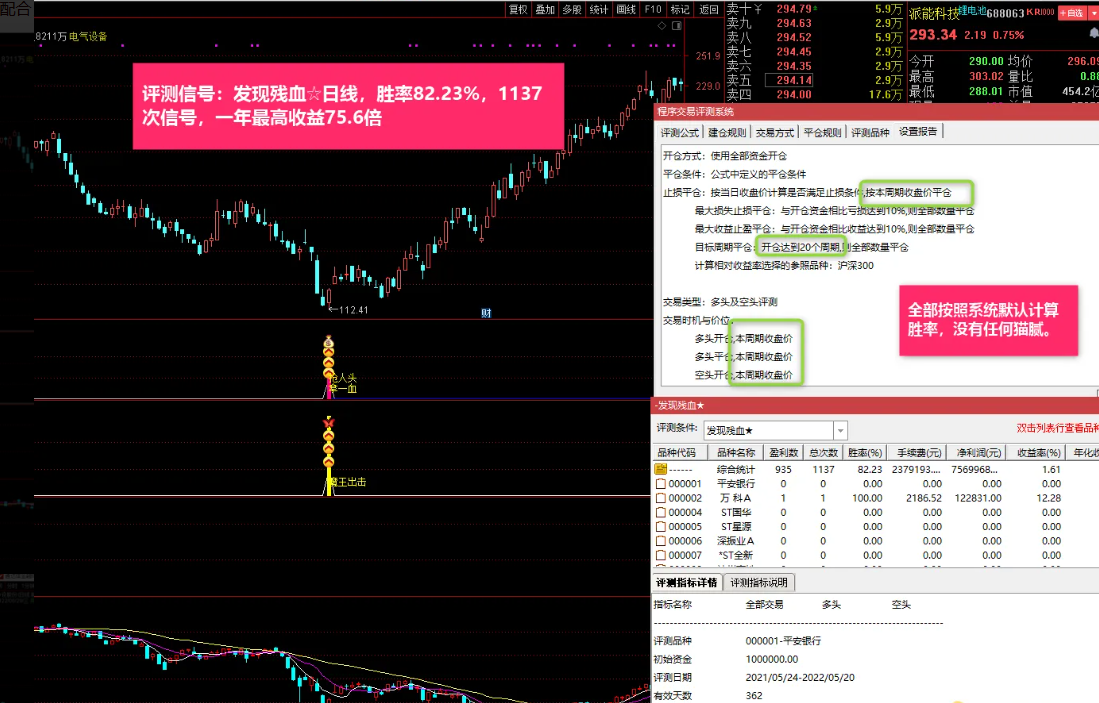Viewport: 1099px width, 703px height.
Task: Check the checkbox for 万 科A
Action: tap(661, 498)
